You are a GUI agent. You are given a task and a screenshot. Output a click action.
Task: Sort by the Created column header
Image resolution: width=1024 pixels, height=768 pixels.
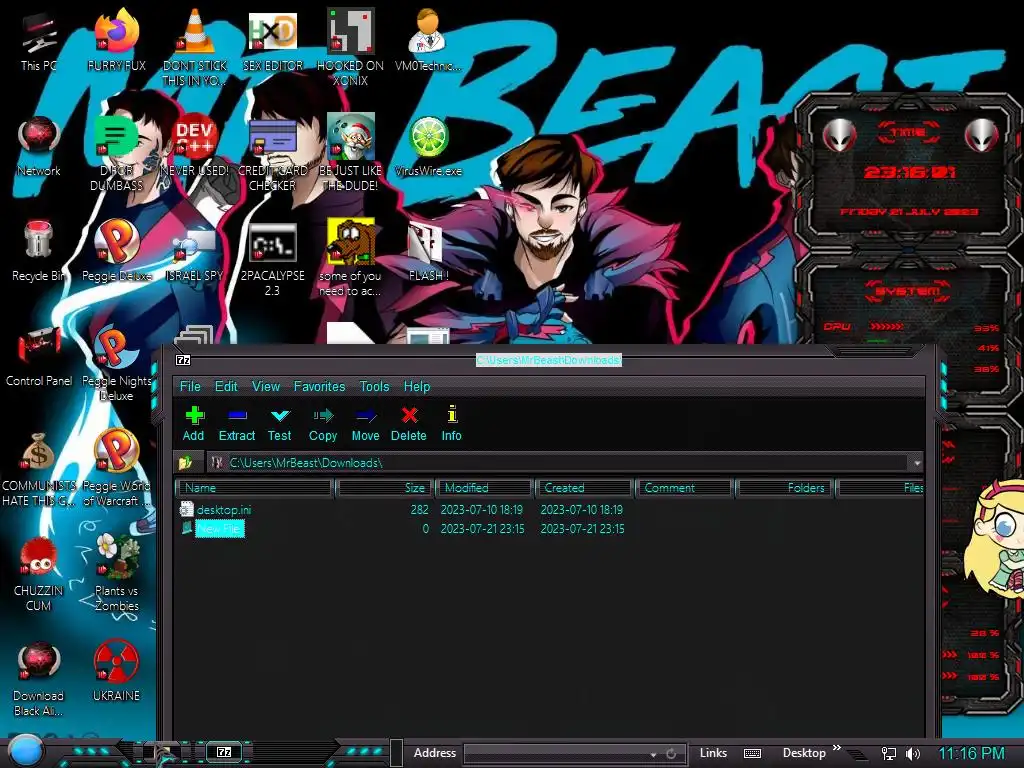584,488
